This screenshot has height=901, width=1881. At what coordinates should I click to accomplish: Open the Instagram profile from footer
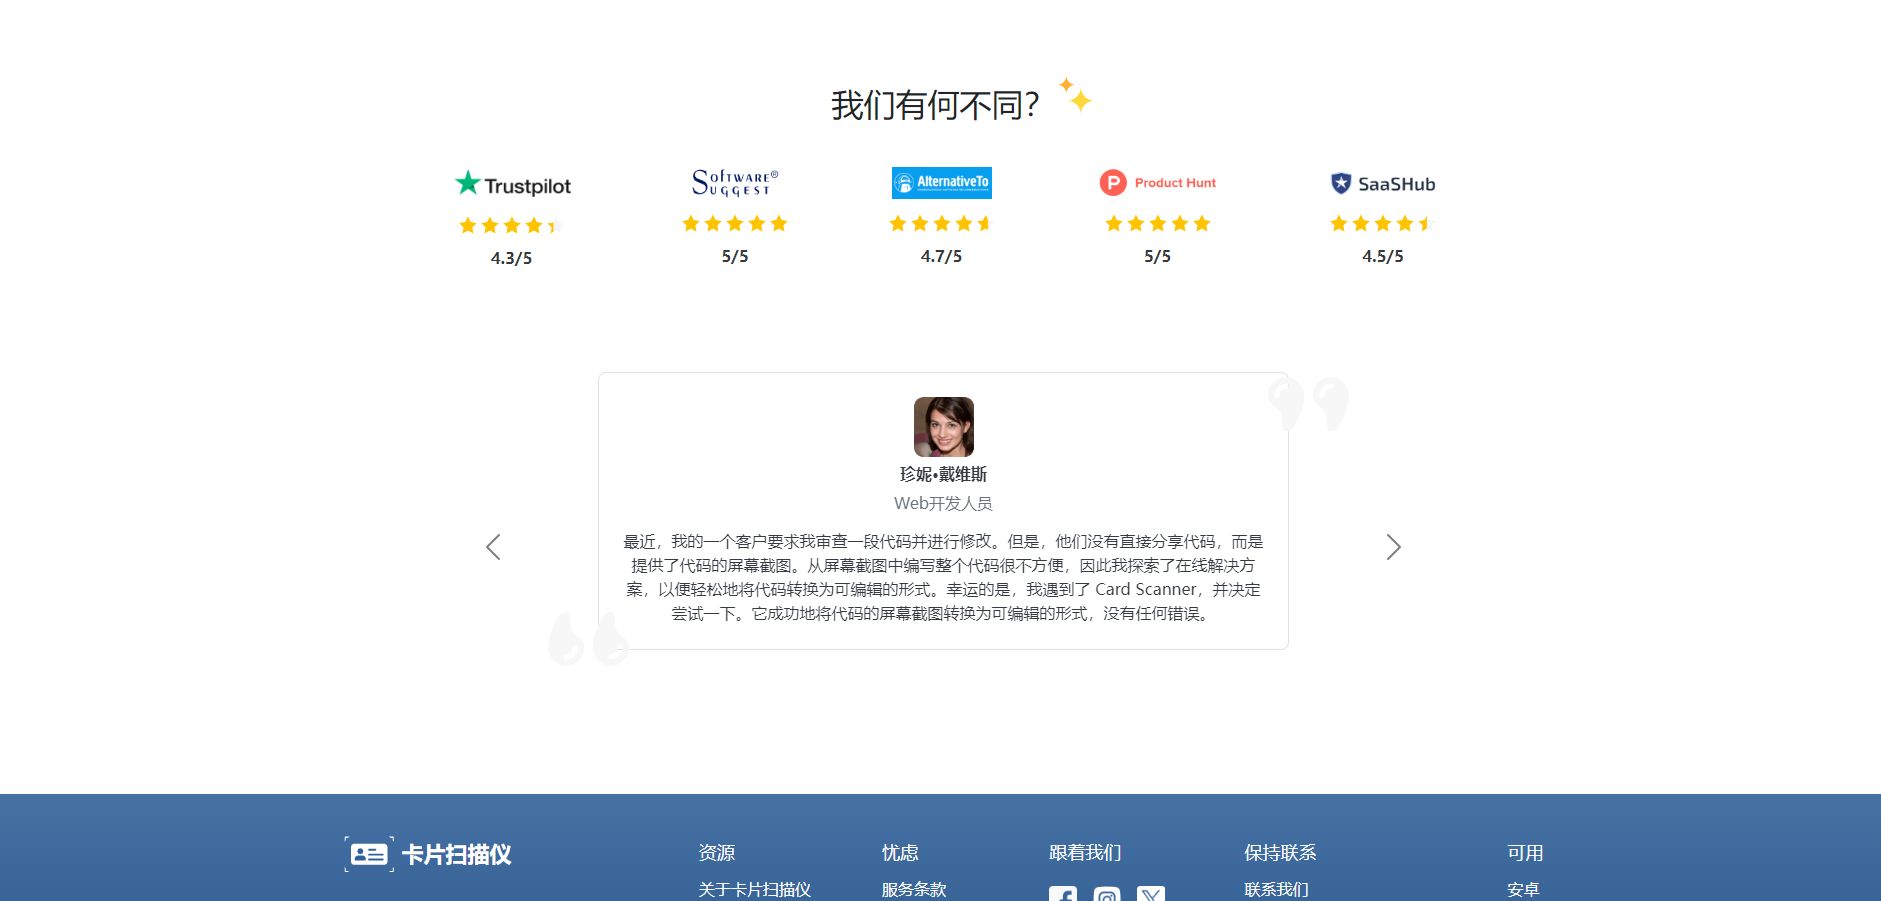(1107, 893)
